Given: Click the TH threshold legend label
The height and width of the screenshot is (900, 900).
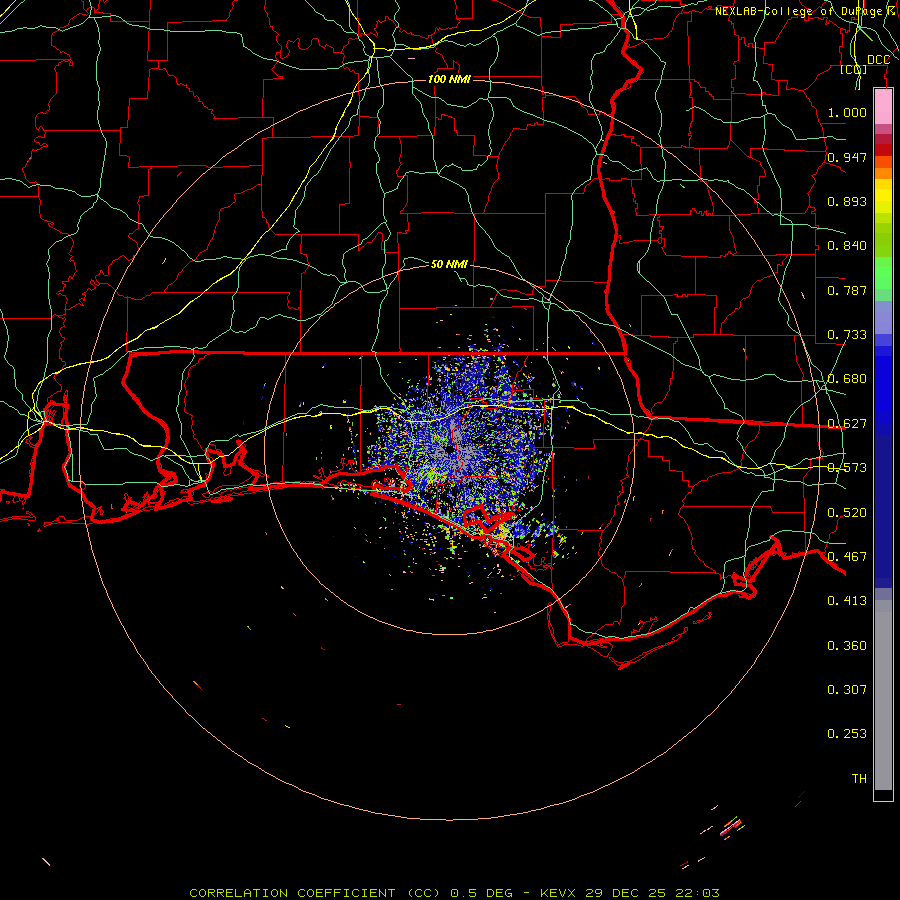Looking at the screenshot, I should 859,779.
